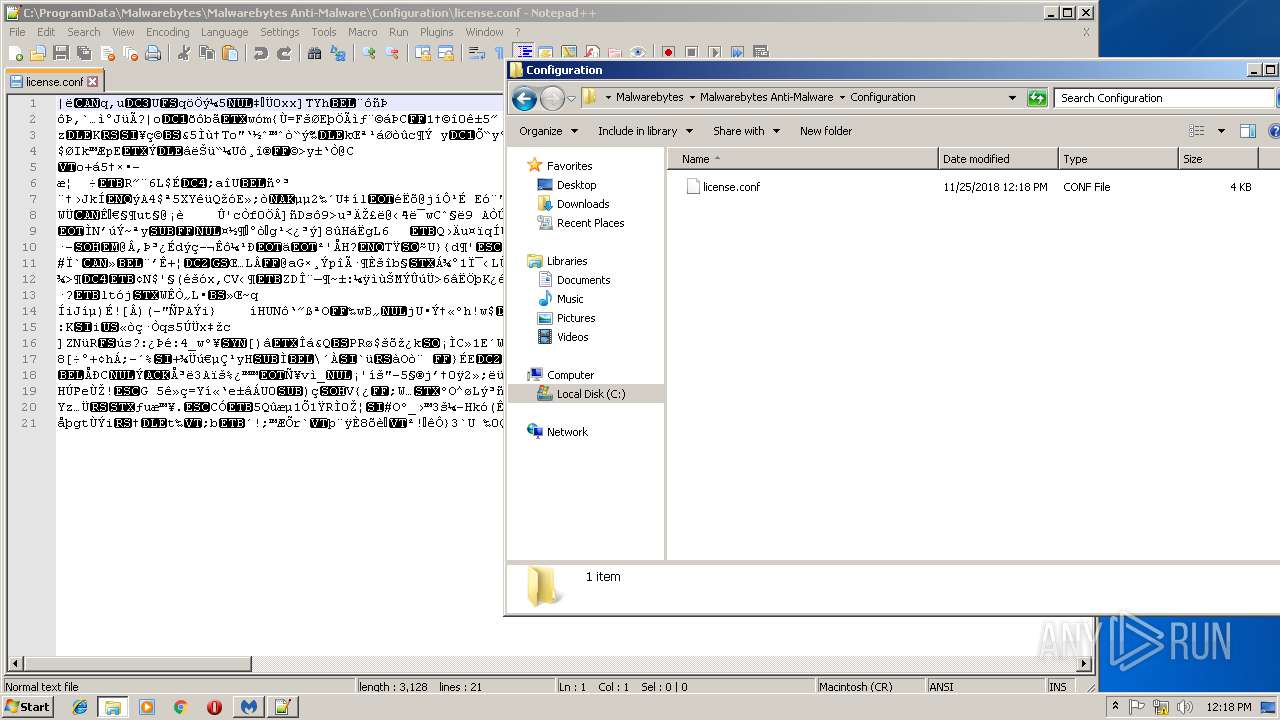Click the Print toolbar icon
The height and width of the screenshot is (720, 1280).
tap(153, 53)
